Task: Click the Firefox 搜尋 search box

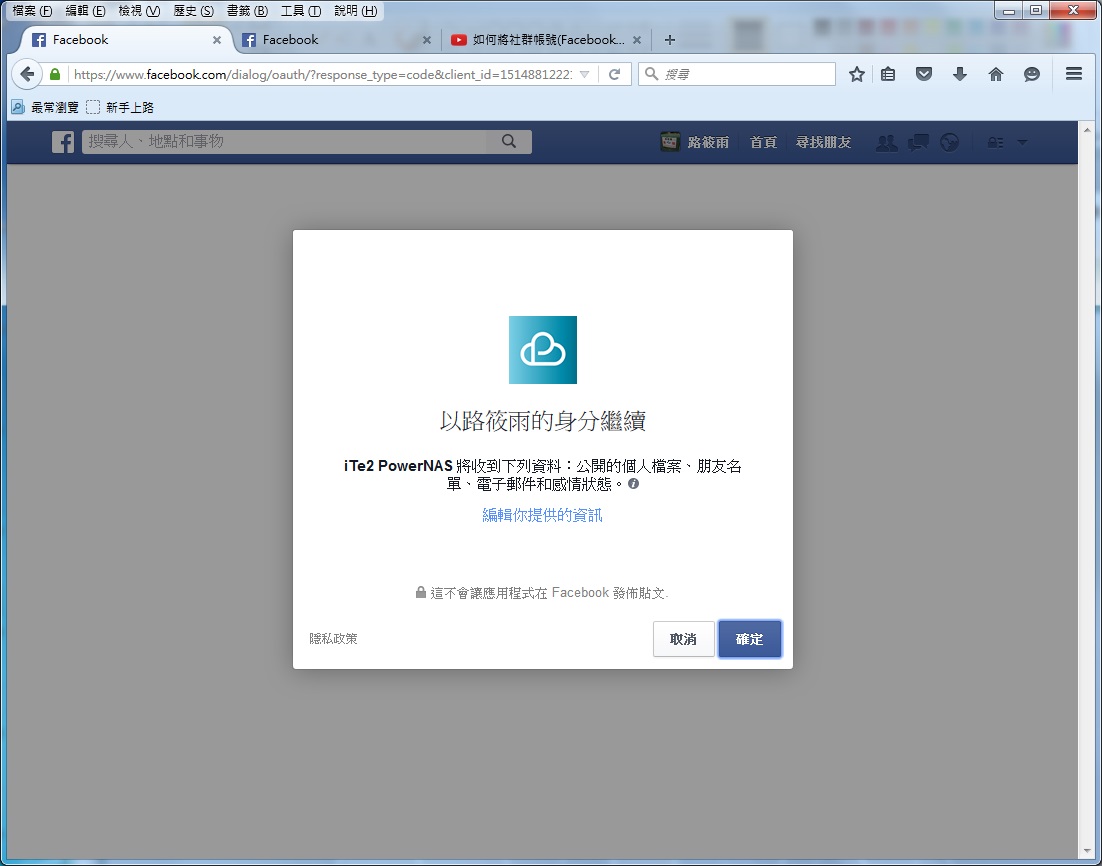Action: (x=737, y=74)
